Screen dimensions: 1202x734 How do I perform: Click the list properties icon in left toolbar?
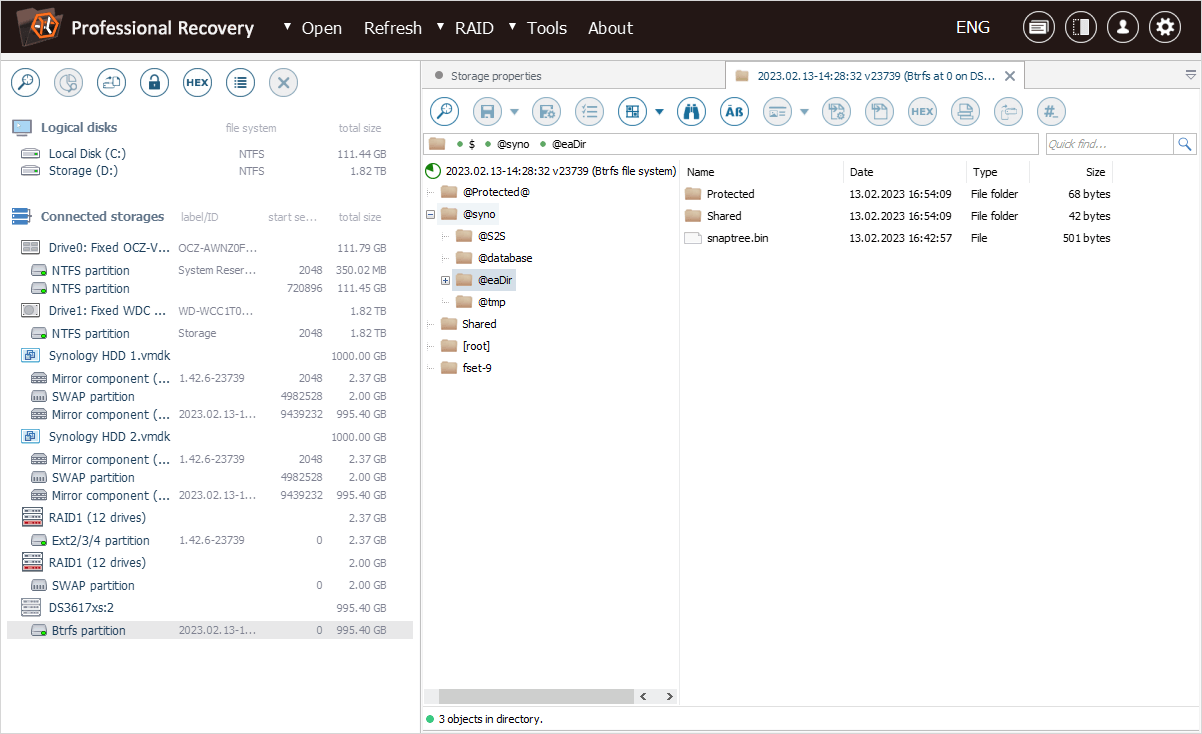pos(240,83)
